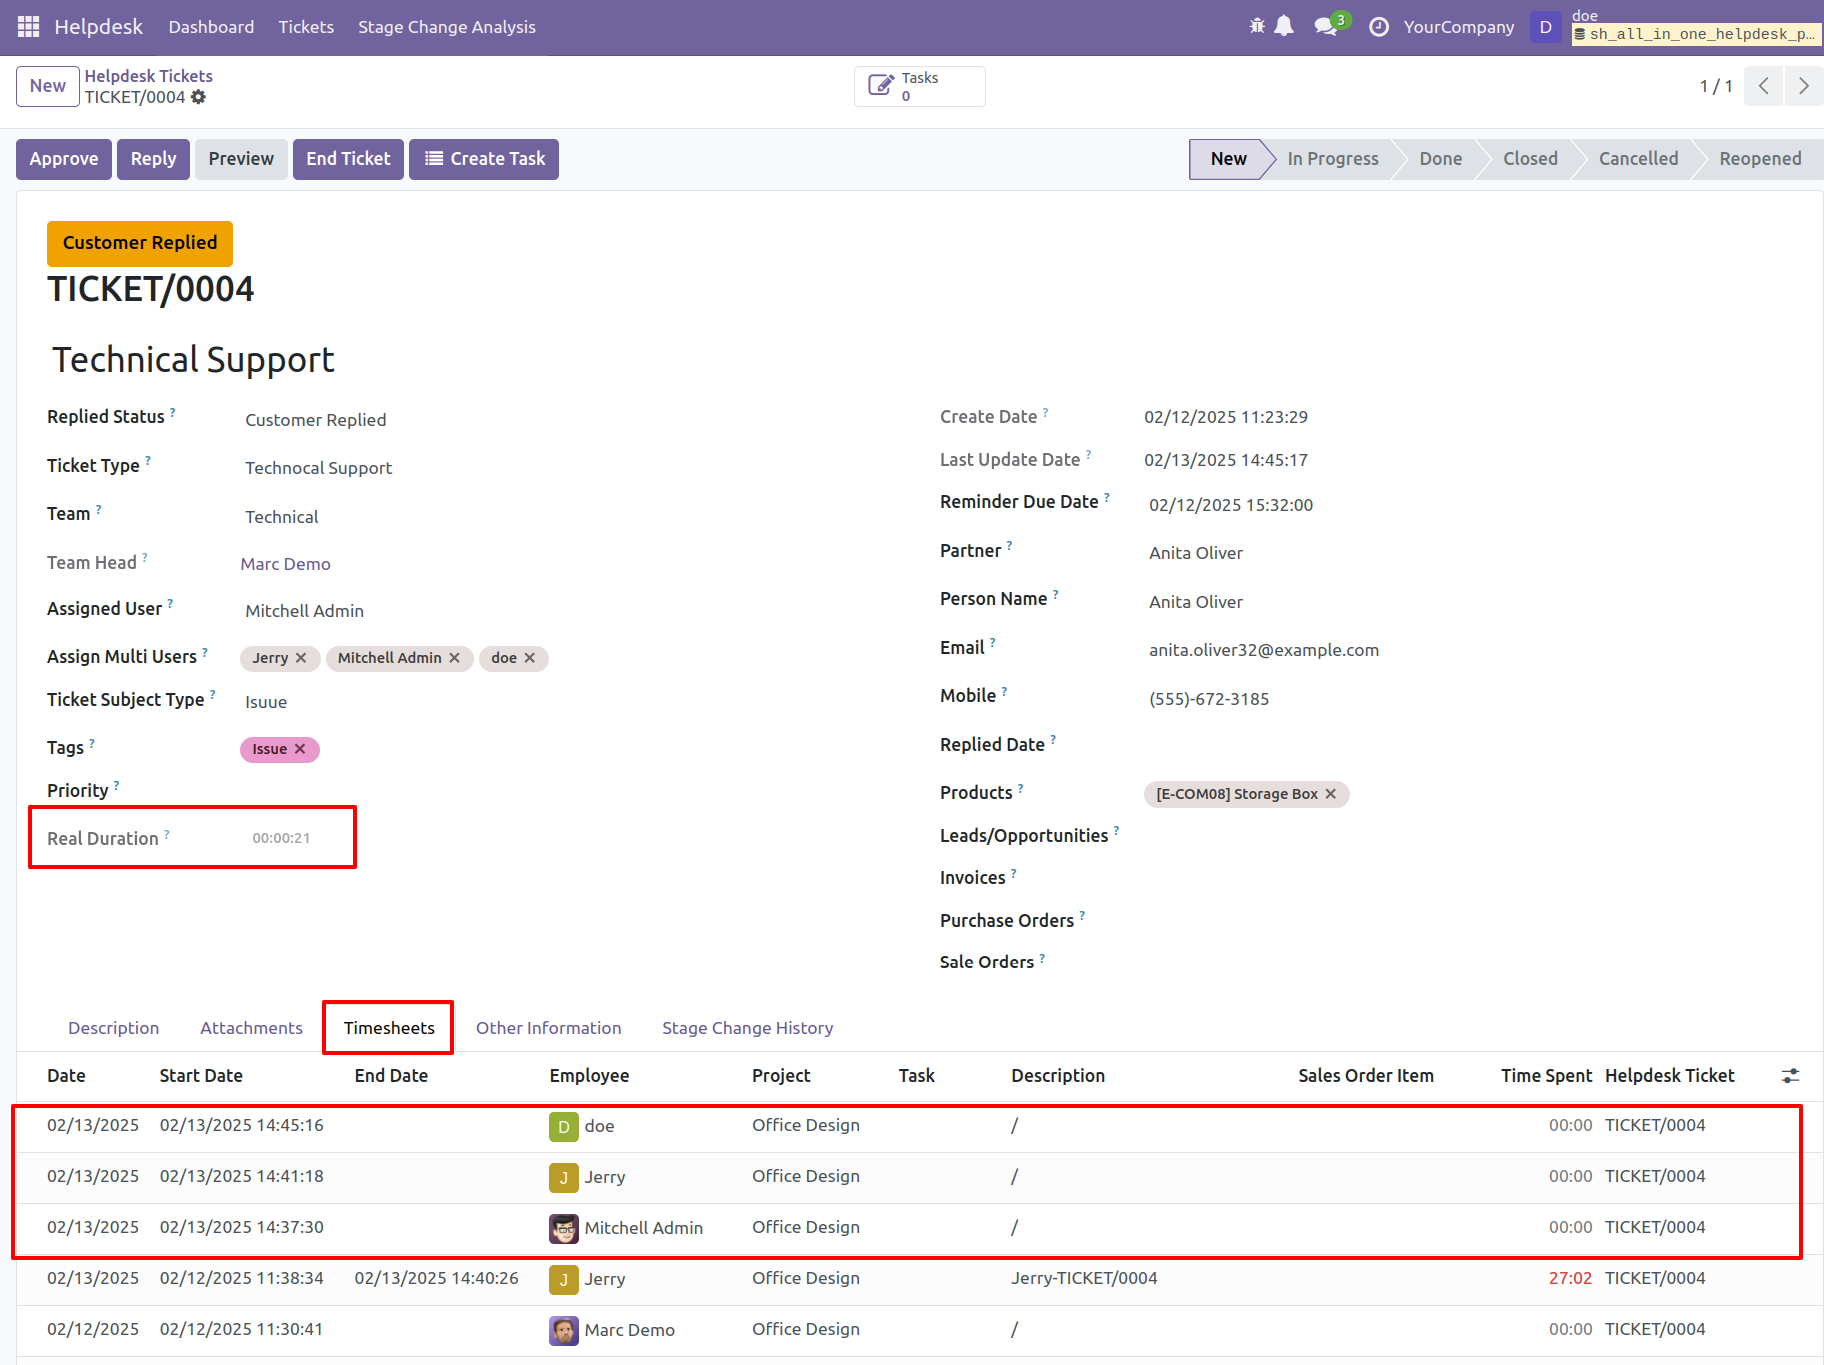Set stage to Done

(x=1441, y=159)
